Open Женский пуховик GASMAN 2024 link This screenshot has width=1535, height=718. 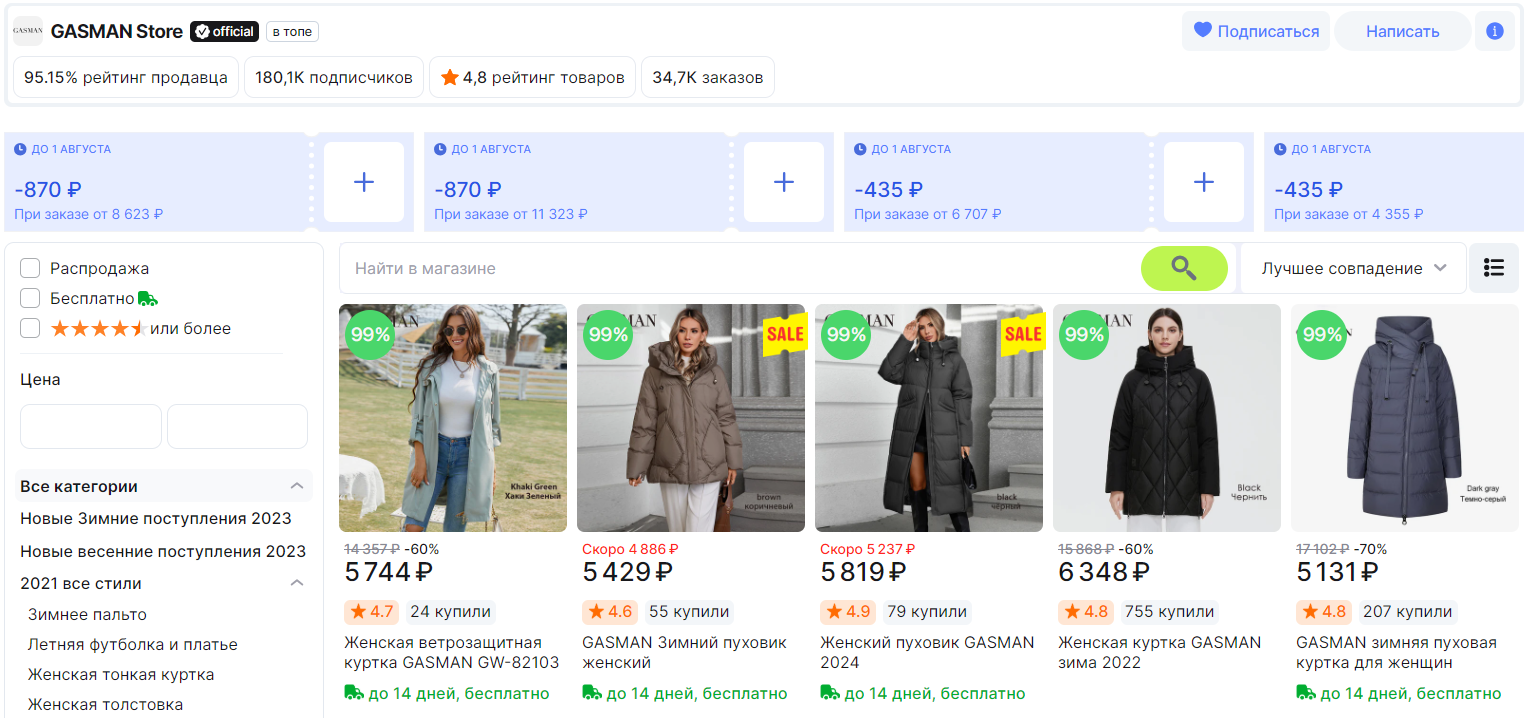pos(927,652)
